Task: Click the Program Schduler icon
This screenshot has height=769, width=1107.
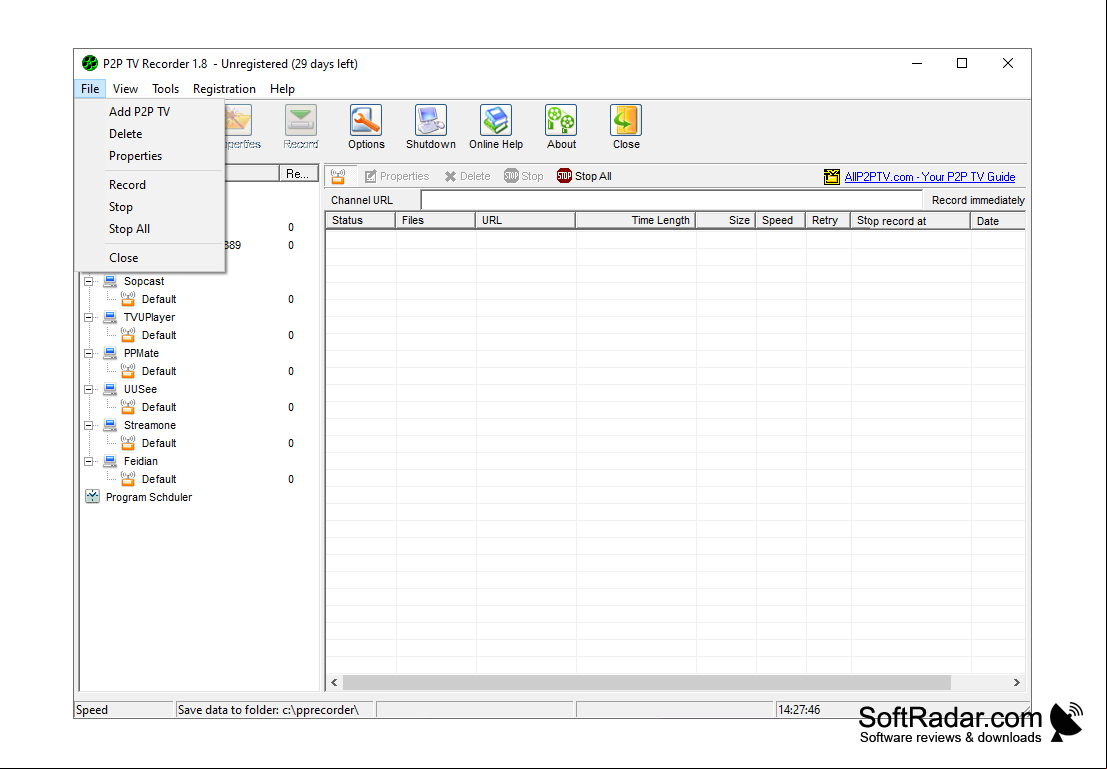Action: pos(92,496)
